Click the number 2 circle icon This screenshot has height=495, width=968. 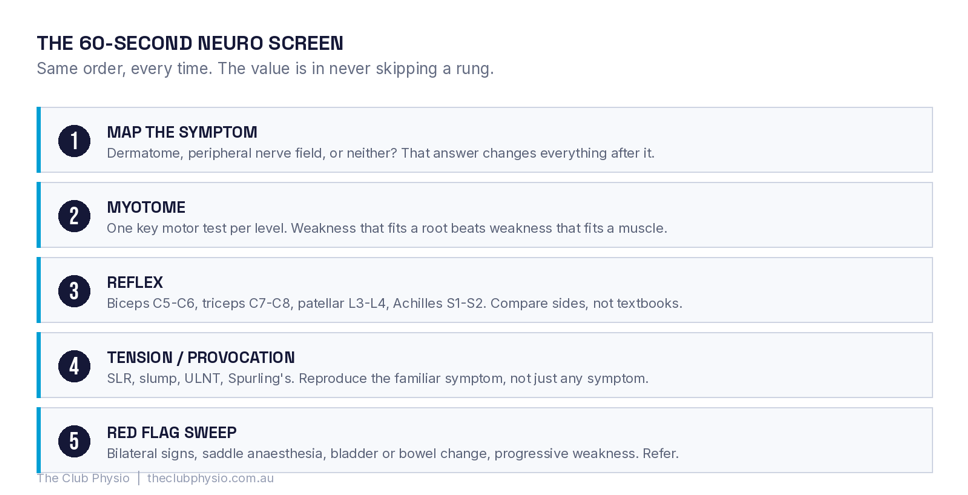tap(74, 216)
